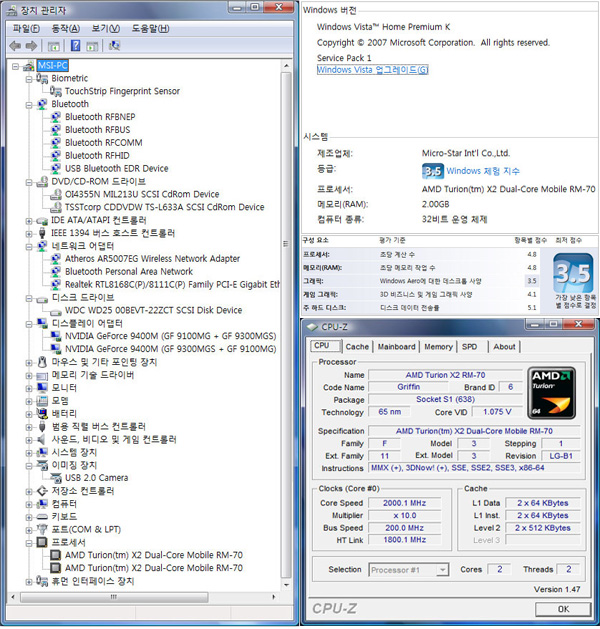This screenshot has width=600, height=629.
Task: Click the AMD Turion logo in CPU-Z
Action: pyautogui.click(x=551, y=393)
